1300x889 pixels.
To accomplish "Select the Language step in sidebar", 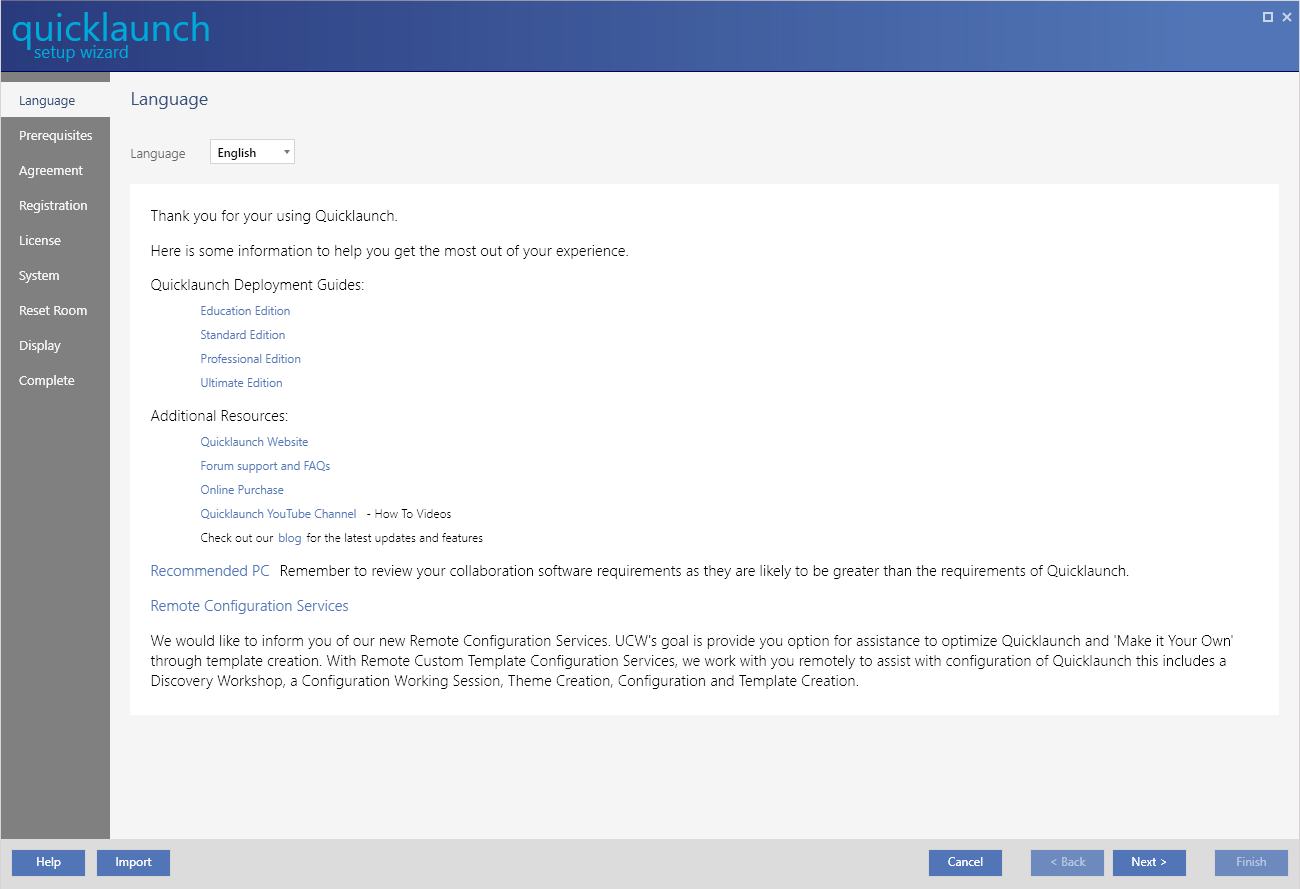I will click(55, 100).
